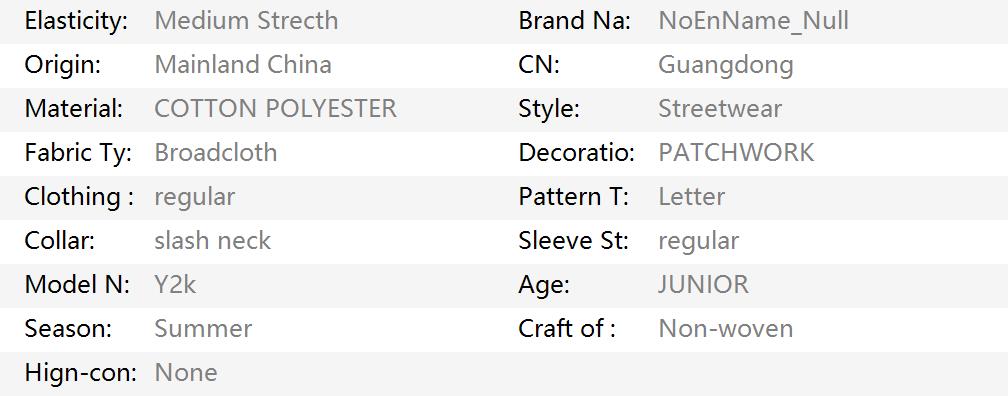The width and height of the screenshot is (1008, 396).
Task: Click the NoEnName_Null brand value
Action: click(753, 21)
